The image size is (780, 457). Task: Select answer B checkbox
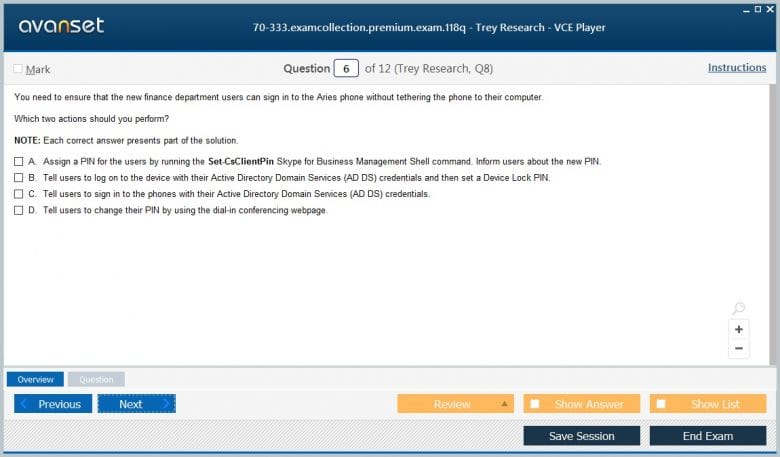tap(18, 178)
